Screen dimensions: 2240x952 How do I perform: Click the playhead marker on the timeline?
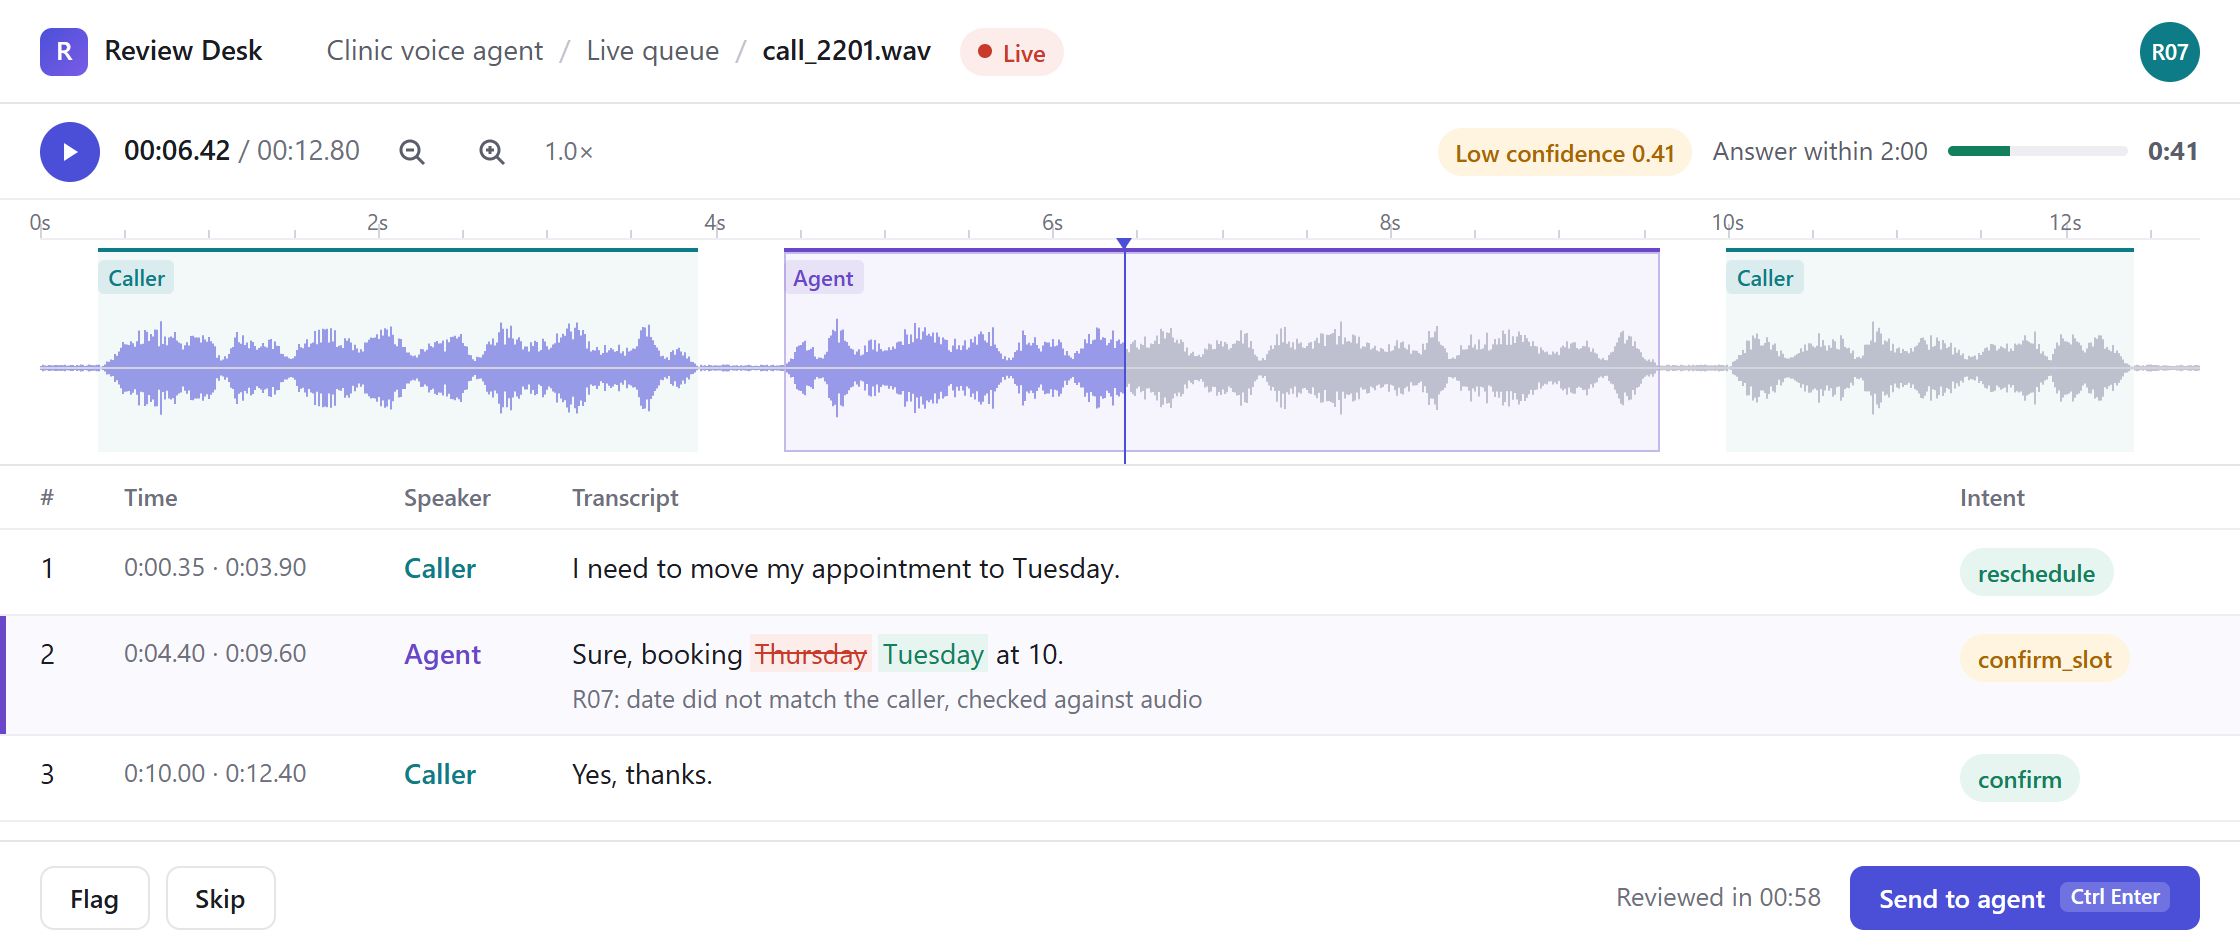coord(1124,244)
